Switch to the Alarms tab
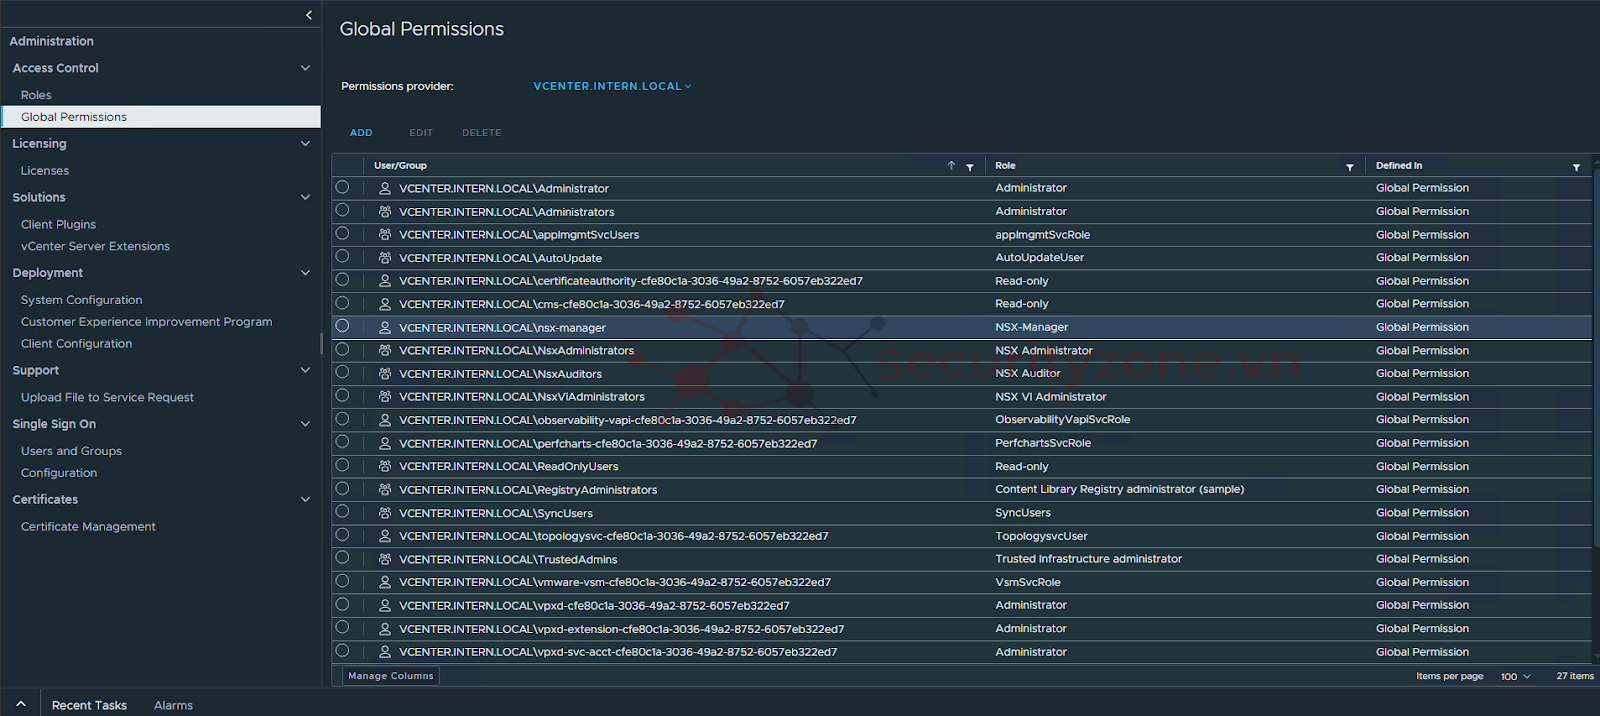 click(173, 705)
